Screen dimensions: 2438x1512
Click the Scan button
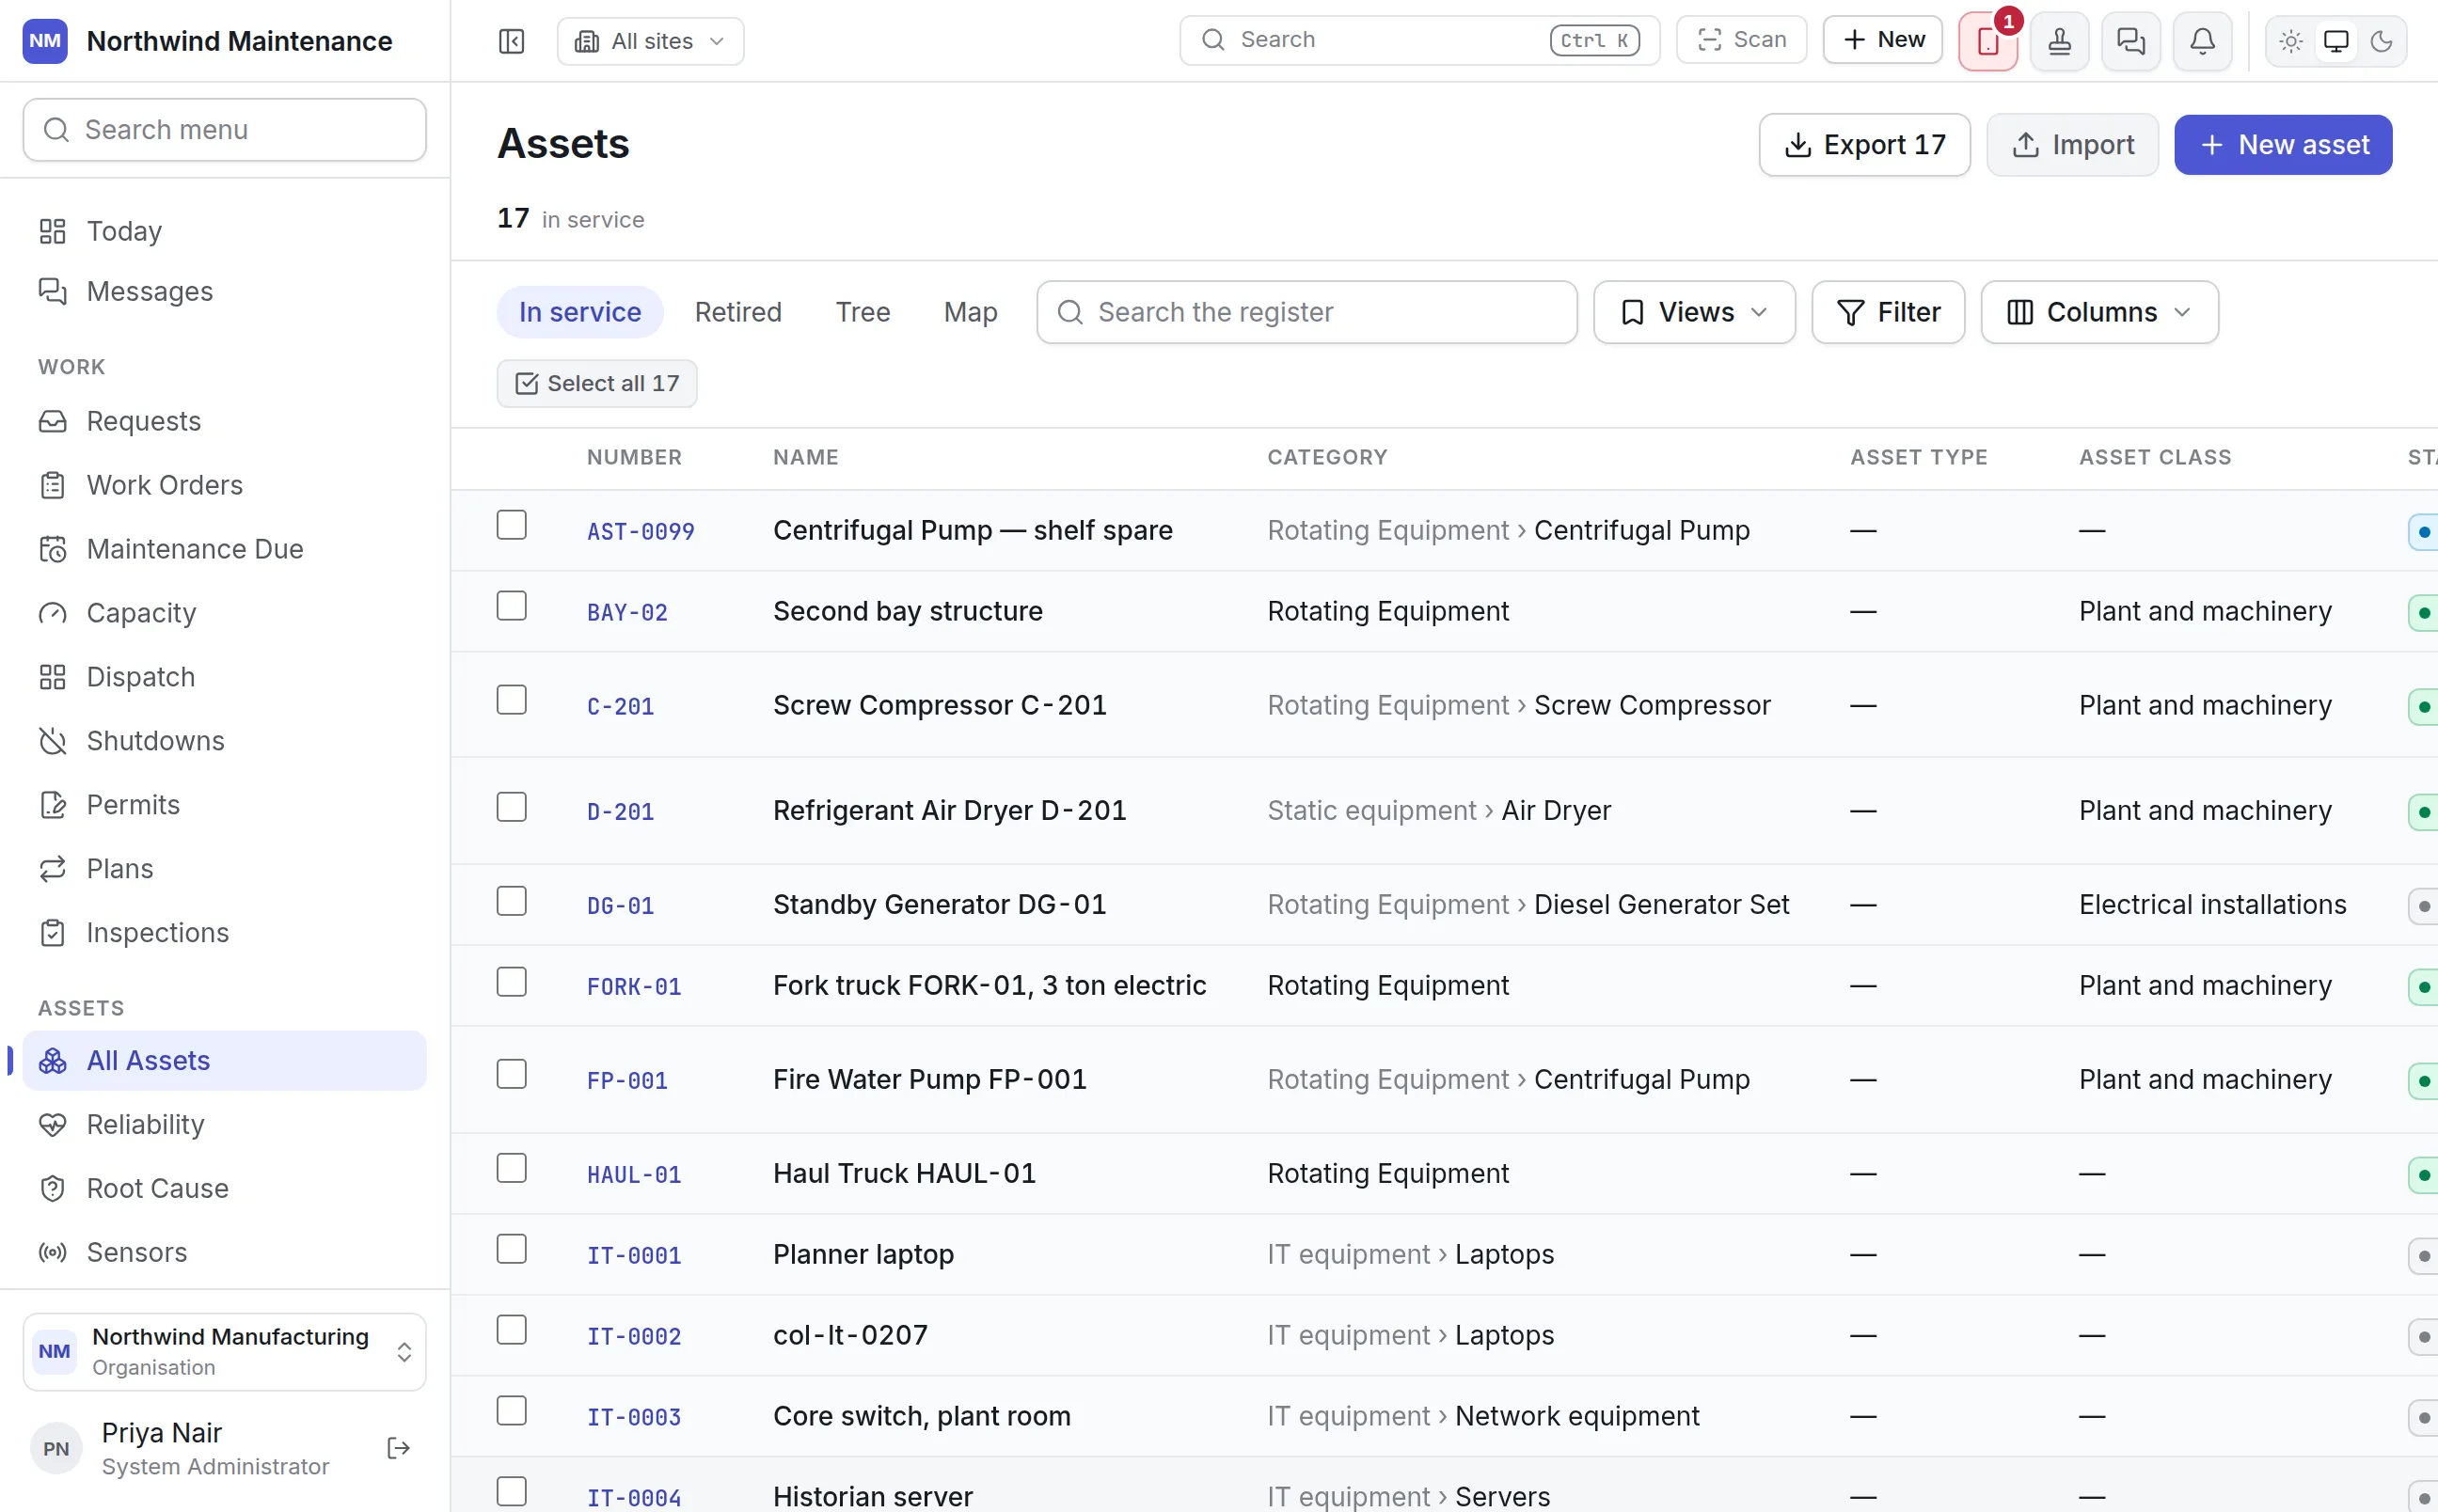(x=1741, y=40)
